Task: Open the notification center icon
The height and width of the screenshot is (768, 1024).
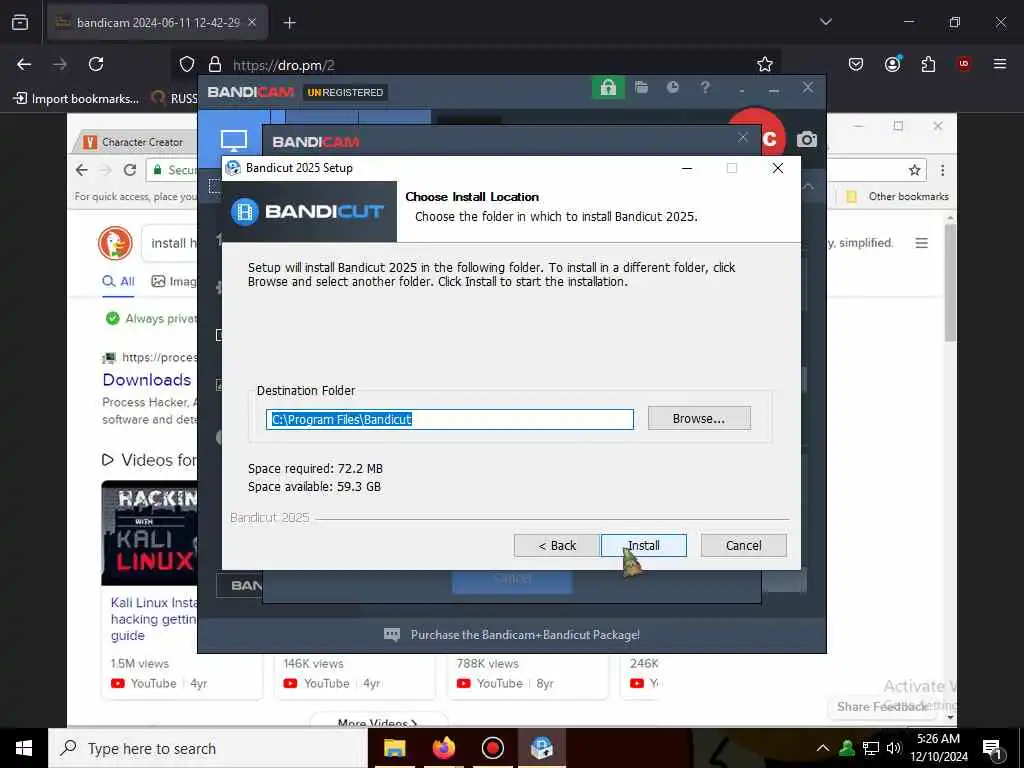Action: (x=992, y=749)
